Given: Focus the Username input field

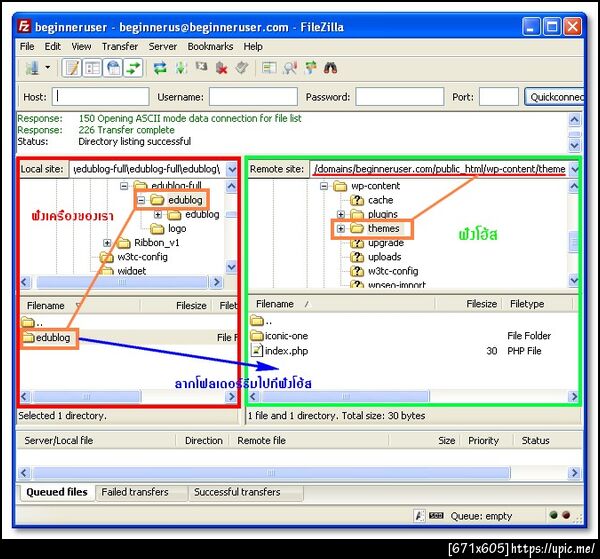Looking at the screenshot, I should [253, 96].
